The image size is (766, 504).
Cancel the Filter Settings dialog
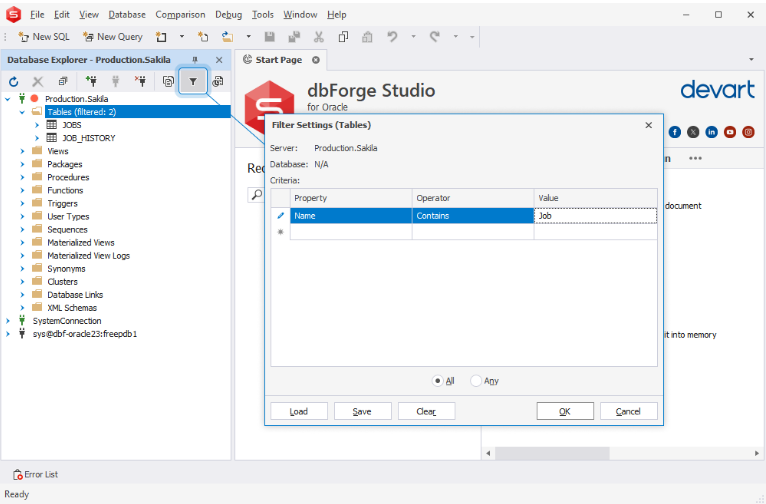628,411
